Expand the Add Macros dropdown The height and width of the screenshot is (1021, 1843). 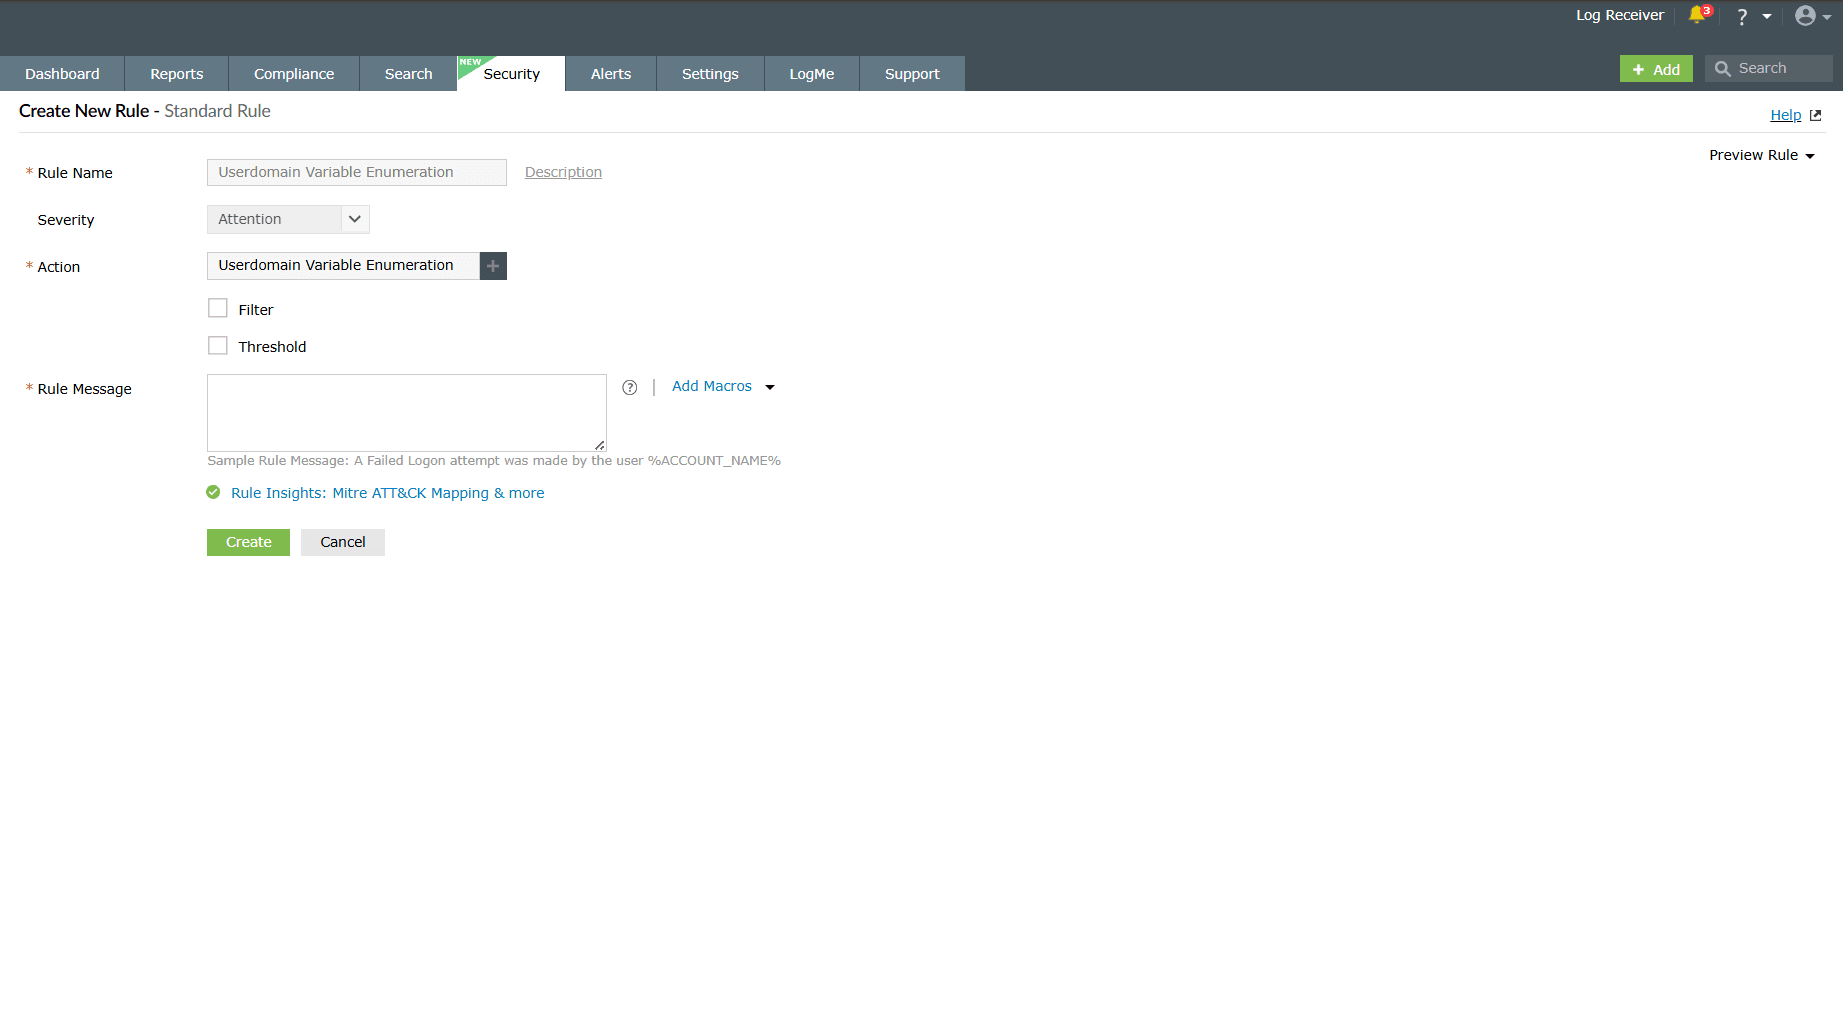point(722,386)
